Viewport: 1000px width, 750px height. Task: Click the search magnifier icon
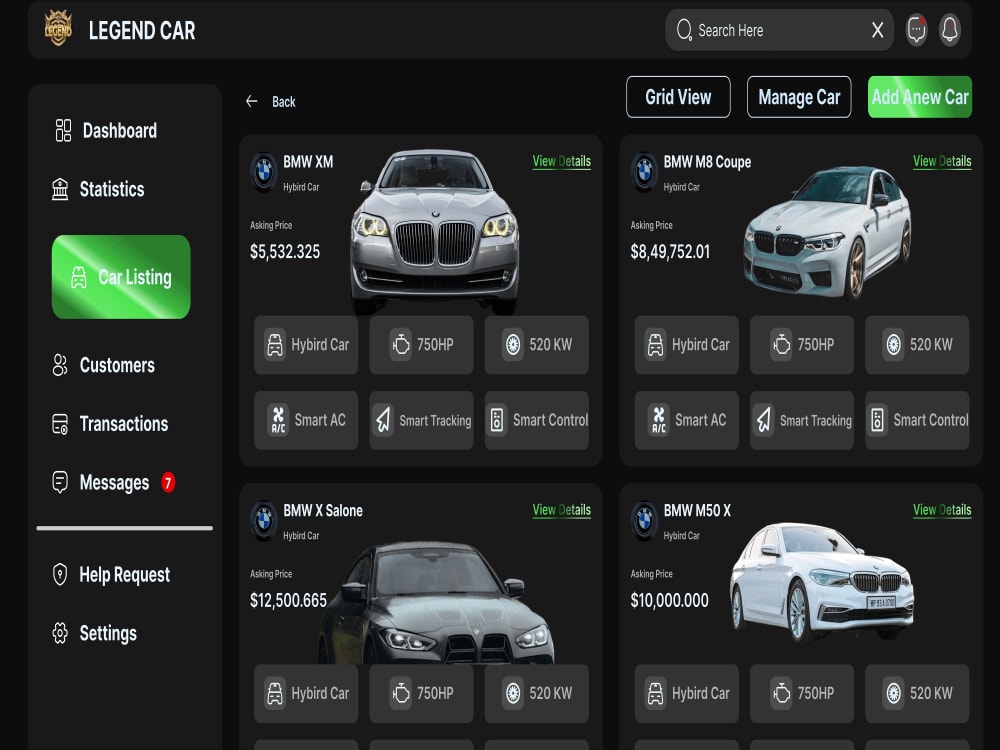[x=684, y=30]
